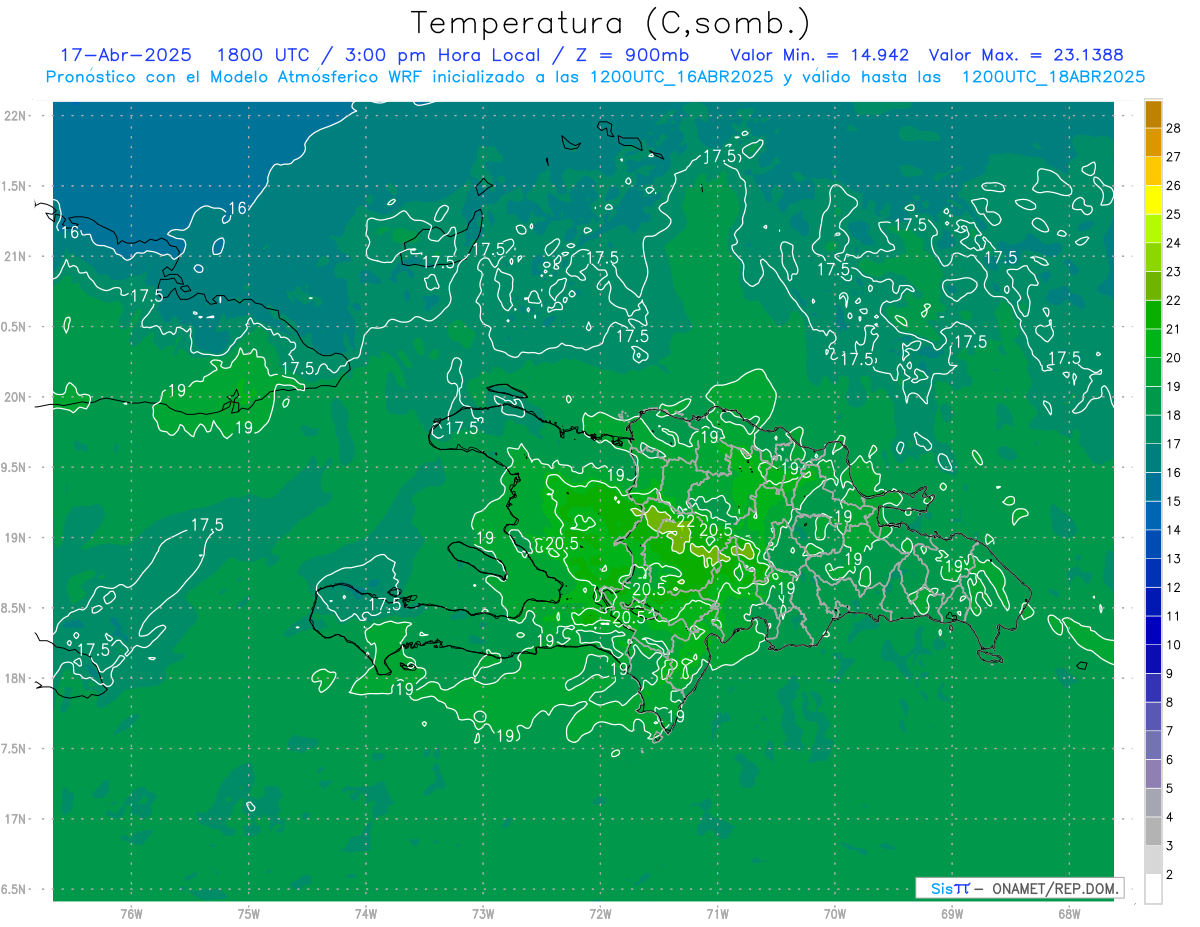This screenshot has width=1200, height=927.
Task: Click the '18N' latitude axis label
Action: [x=14, y=678]
